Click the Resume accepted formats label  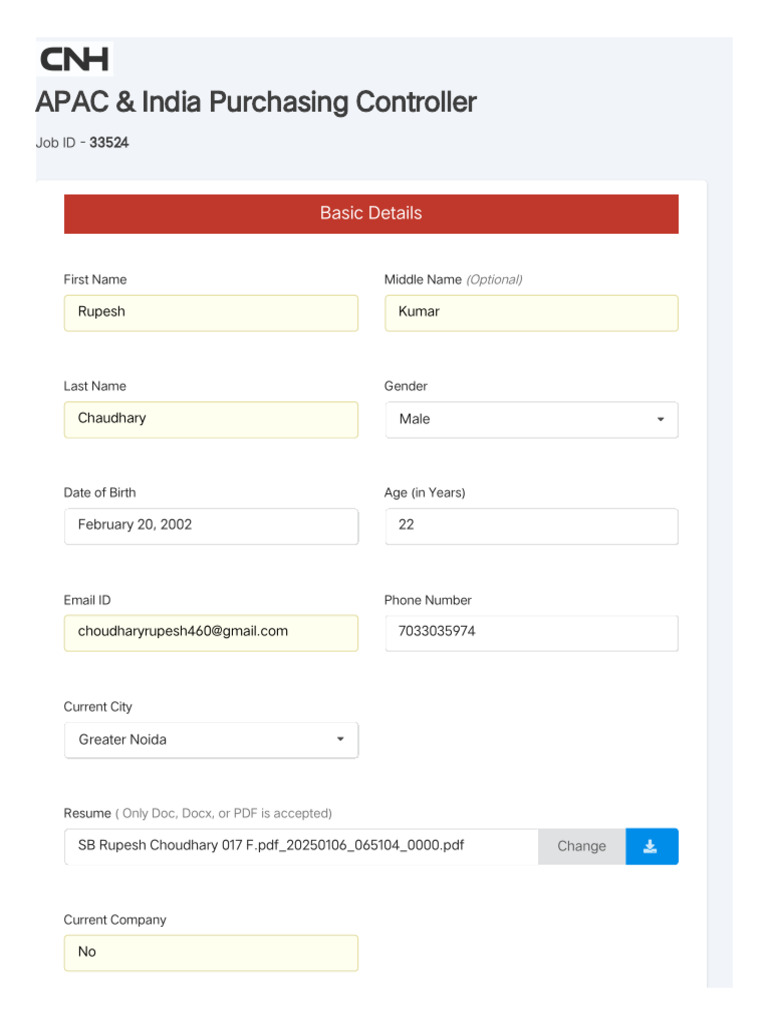pos(198,813)
